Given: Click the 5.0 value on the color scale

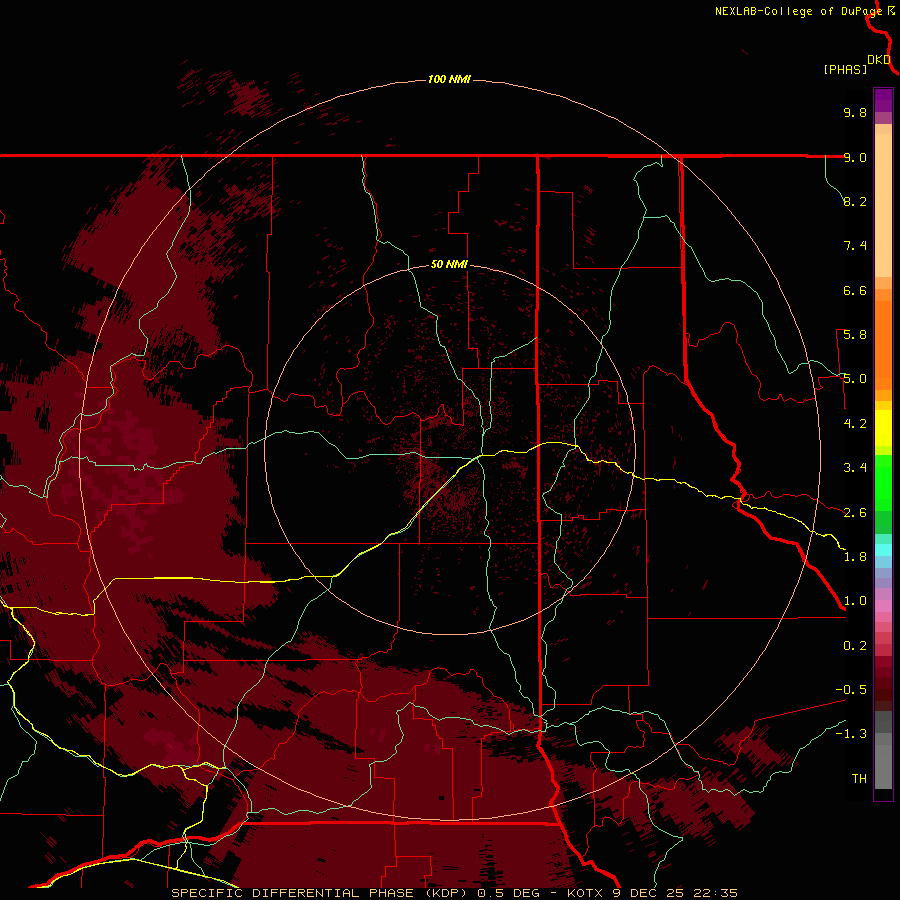Looking at the screenshot, I should [x=855, y=379].
